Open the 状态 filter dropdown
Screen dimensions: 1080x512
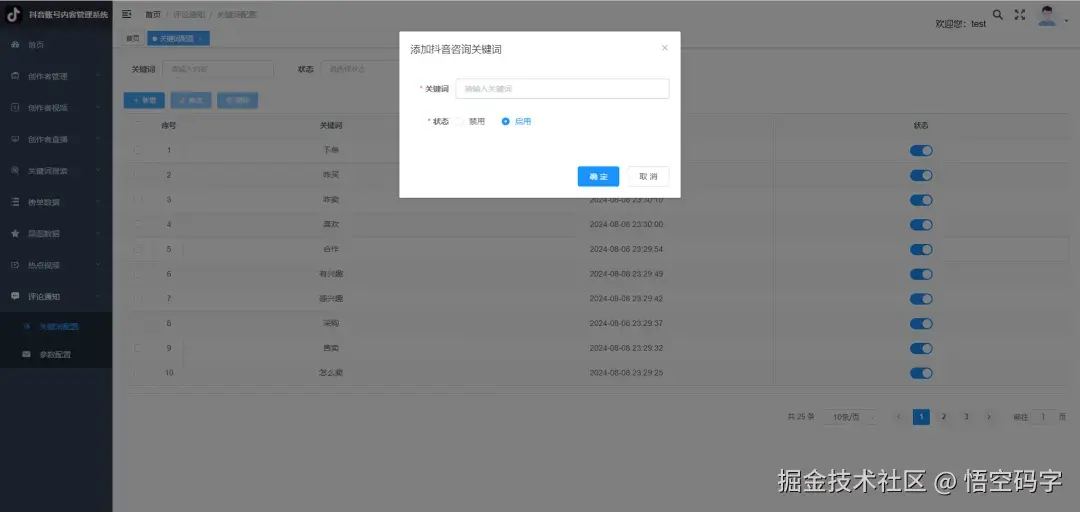(x=362, y=69)
